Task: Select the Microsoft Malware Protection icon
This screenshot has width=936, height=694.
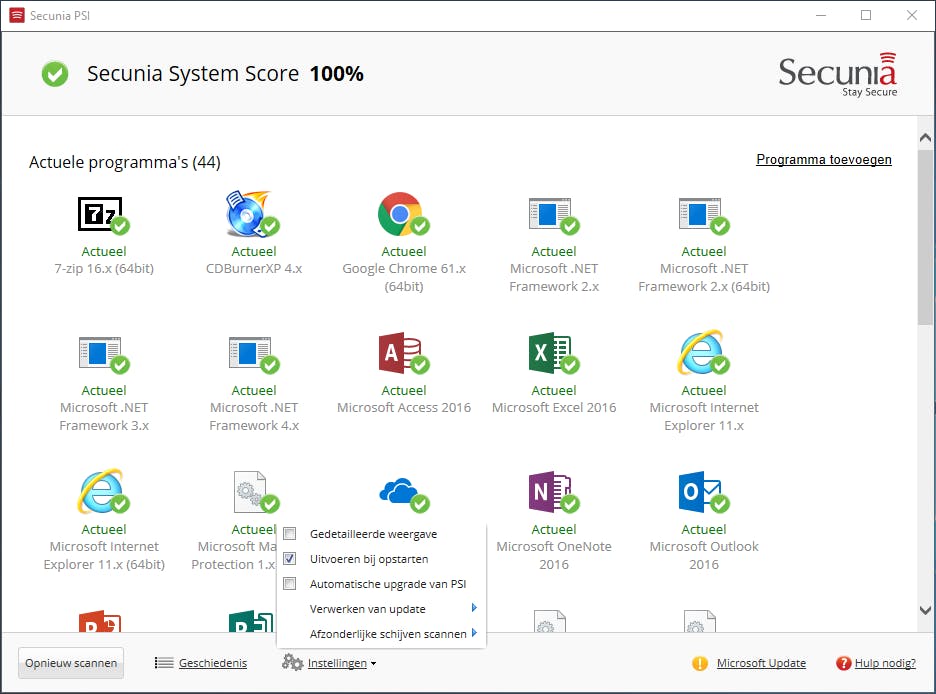Action: pyautogui.click(x=255, y=492)
